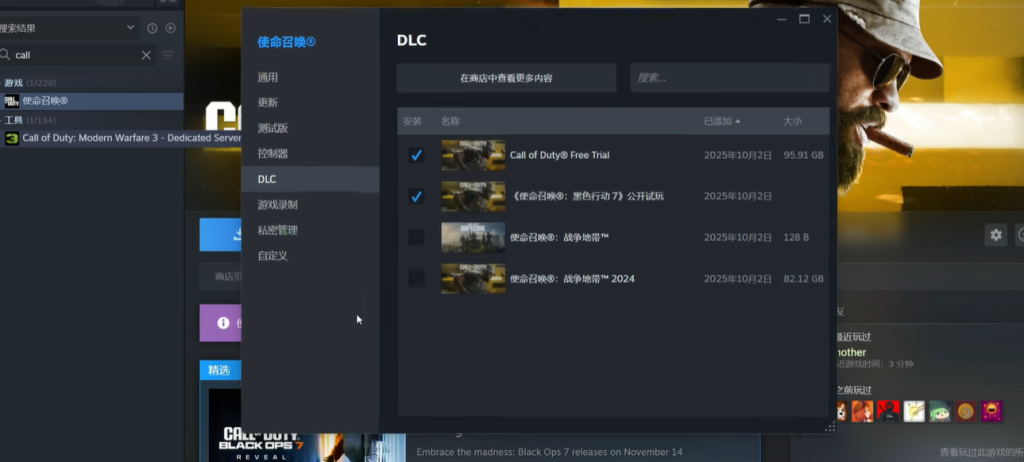Click 在商店中查看更多内容 button
Image resolution: width=1024 pixels, height=462 pixels.
(x=506, y=78)
